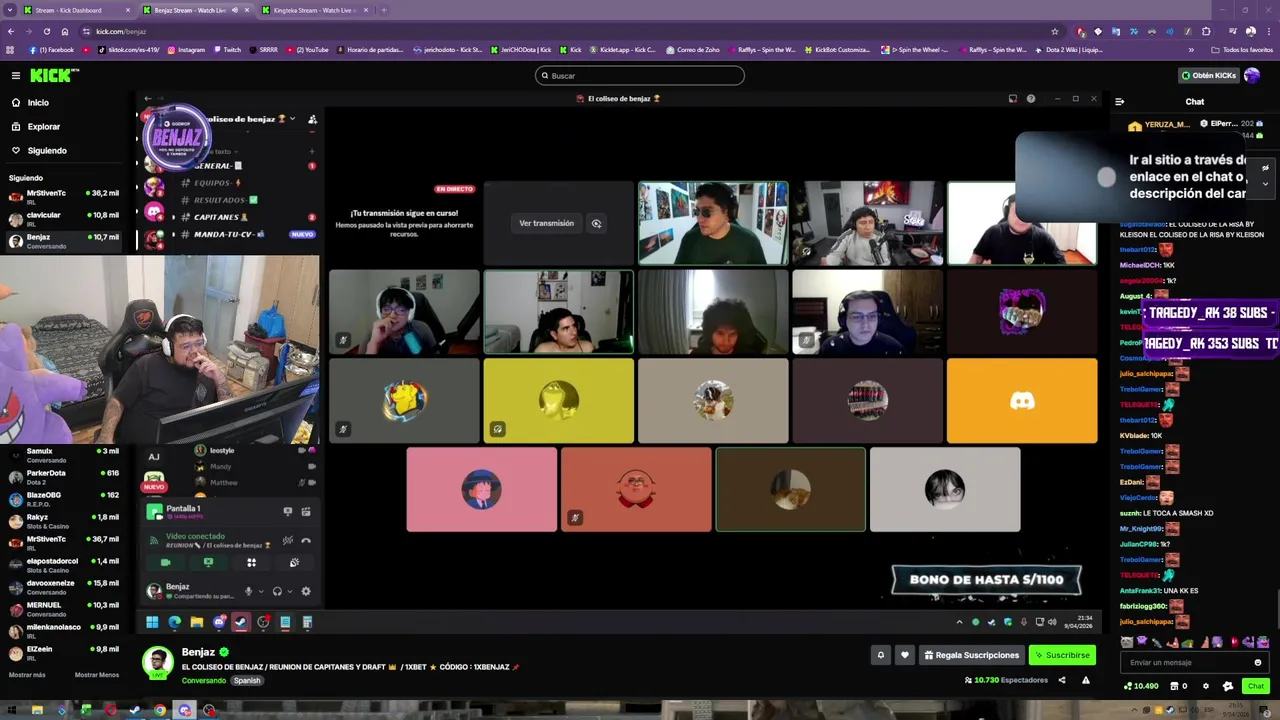Image resolution: width=1280 pixels, height=720 pixels.
Task: Open the emoji picker in chat input
Action: pos(1258,662)
